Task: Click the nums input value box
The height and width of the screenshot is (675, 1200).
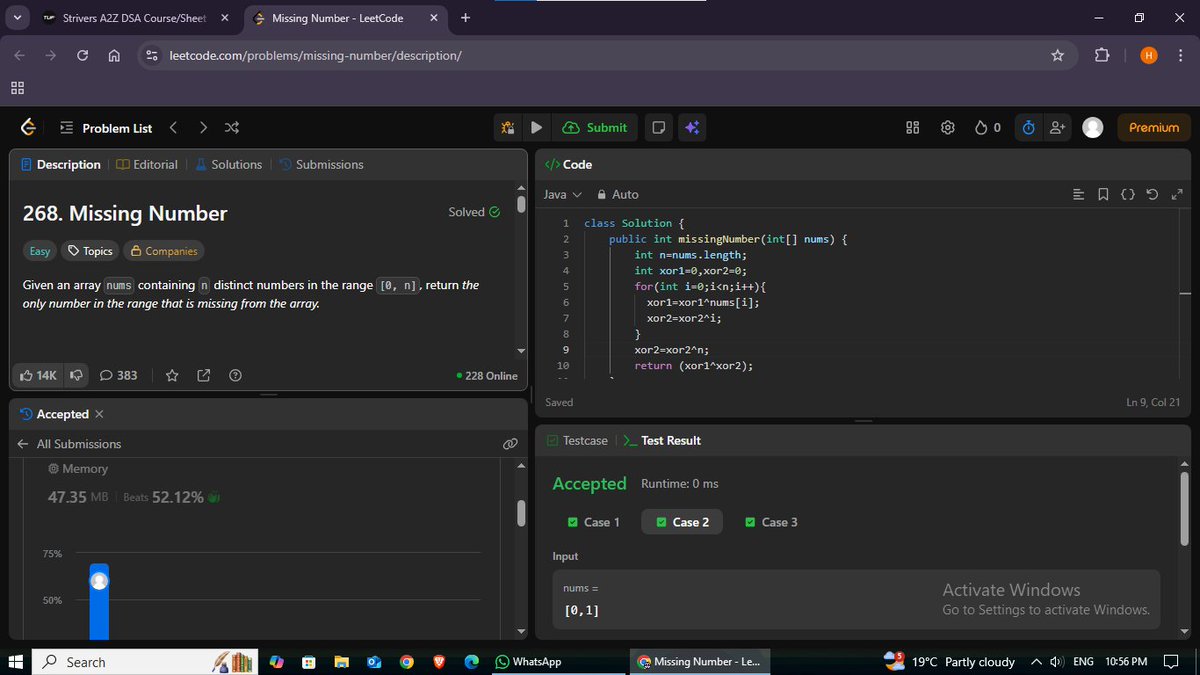Action: click(x=856, y=600)
